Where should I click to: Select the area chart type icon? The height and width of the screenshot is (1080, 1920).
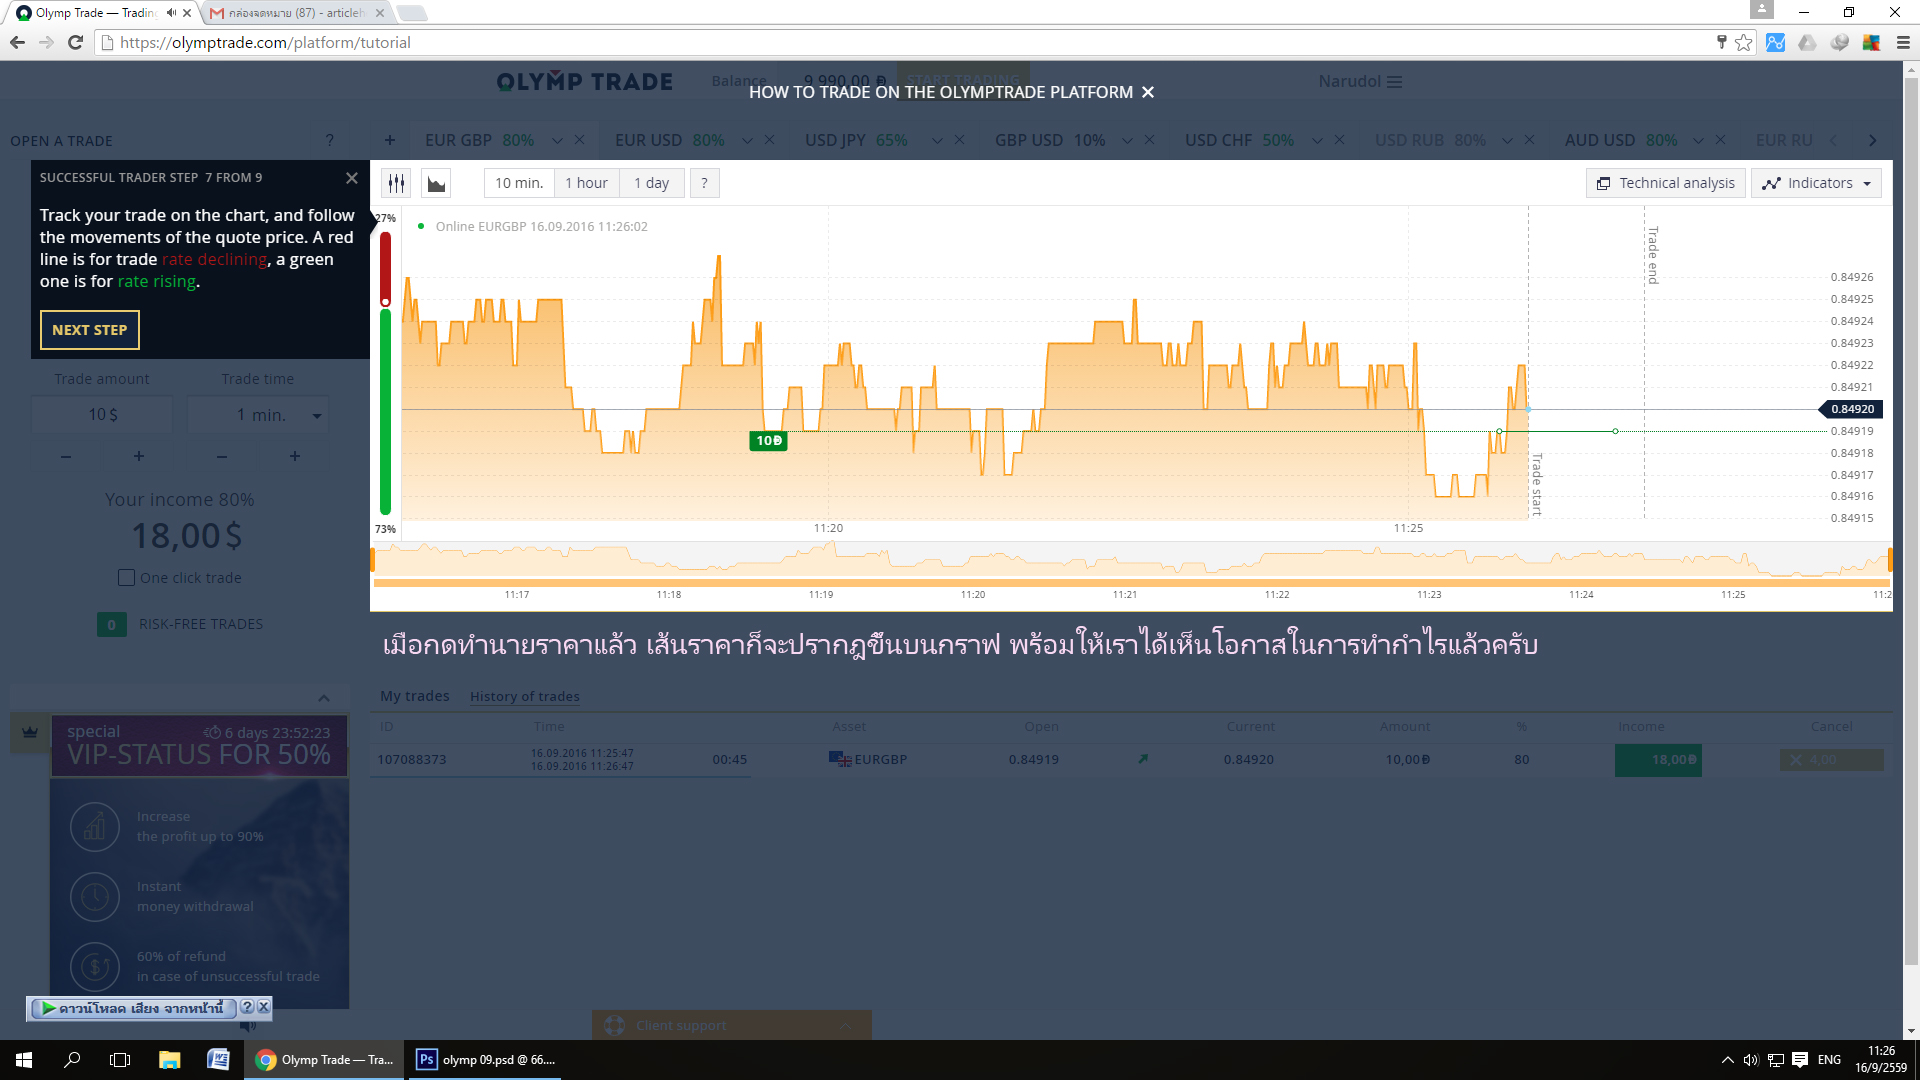click(436, 183)
